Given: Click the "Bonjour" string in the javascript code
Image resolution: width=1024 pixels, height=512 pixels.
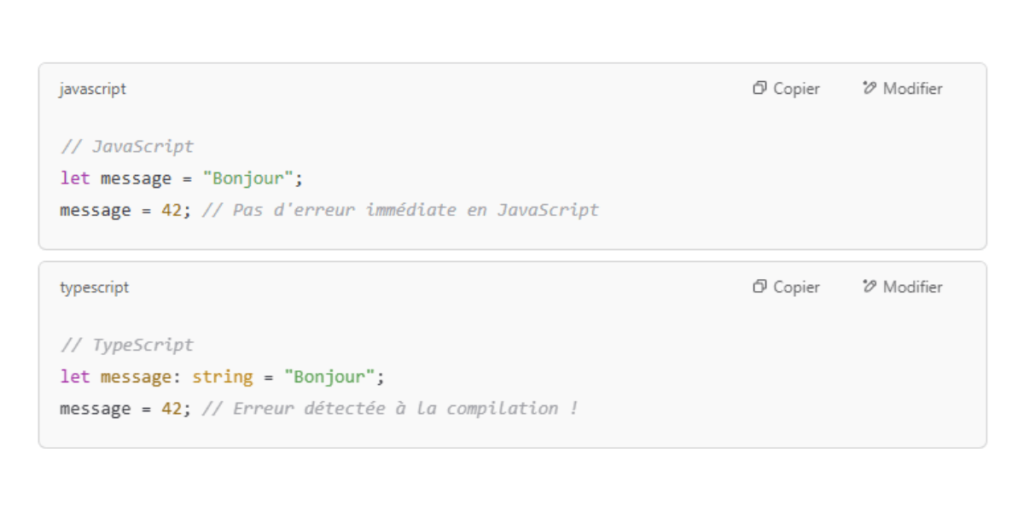Looking at the screenshot, I should click(x=248, y=178).
